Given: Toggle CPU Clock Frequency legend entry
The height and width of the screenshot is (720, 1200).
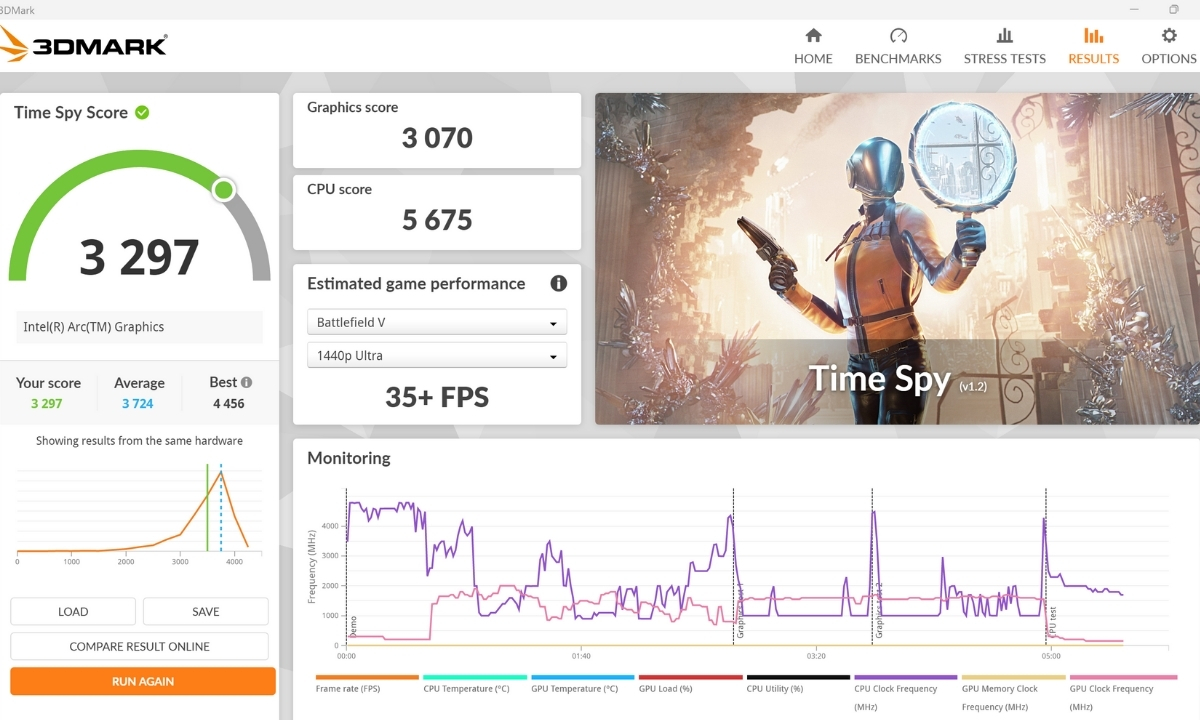Looking at the screenshot, I should click(906, 692).
